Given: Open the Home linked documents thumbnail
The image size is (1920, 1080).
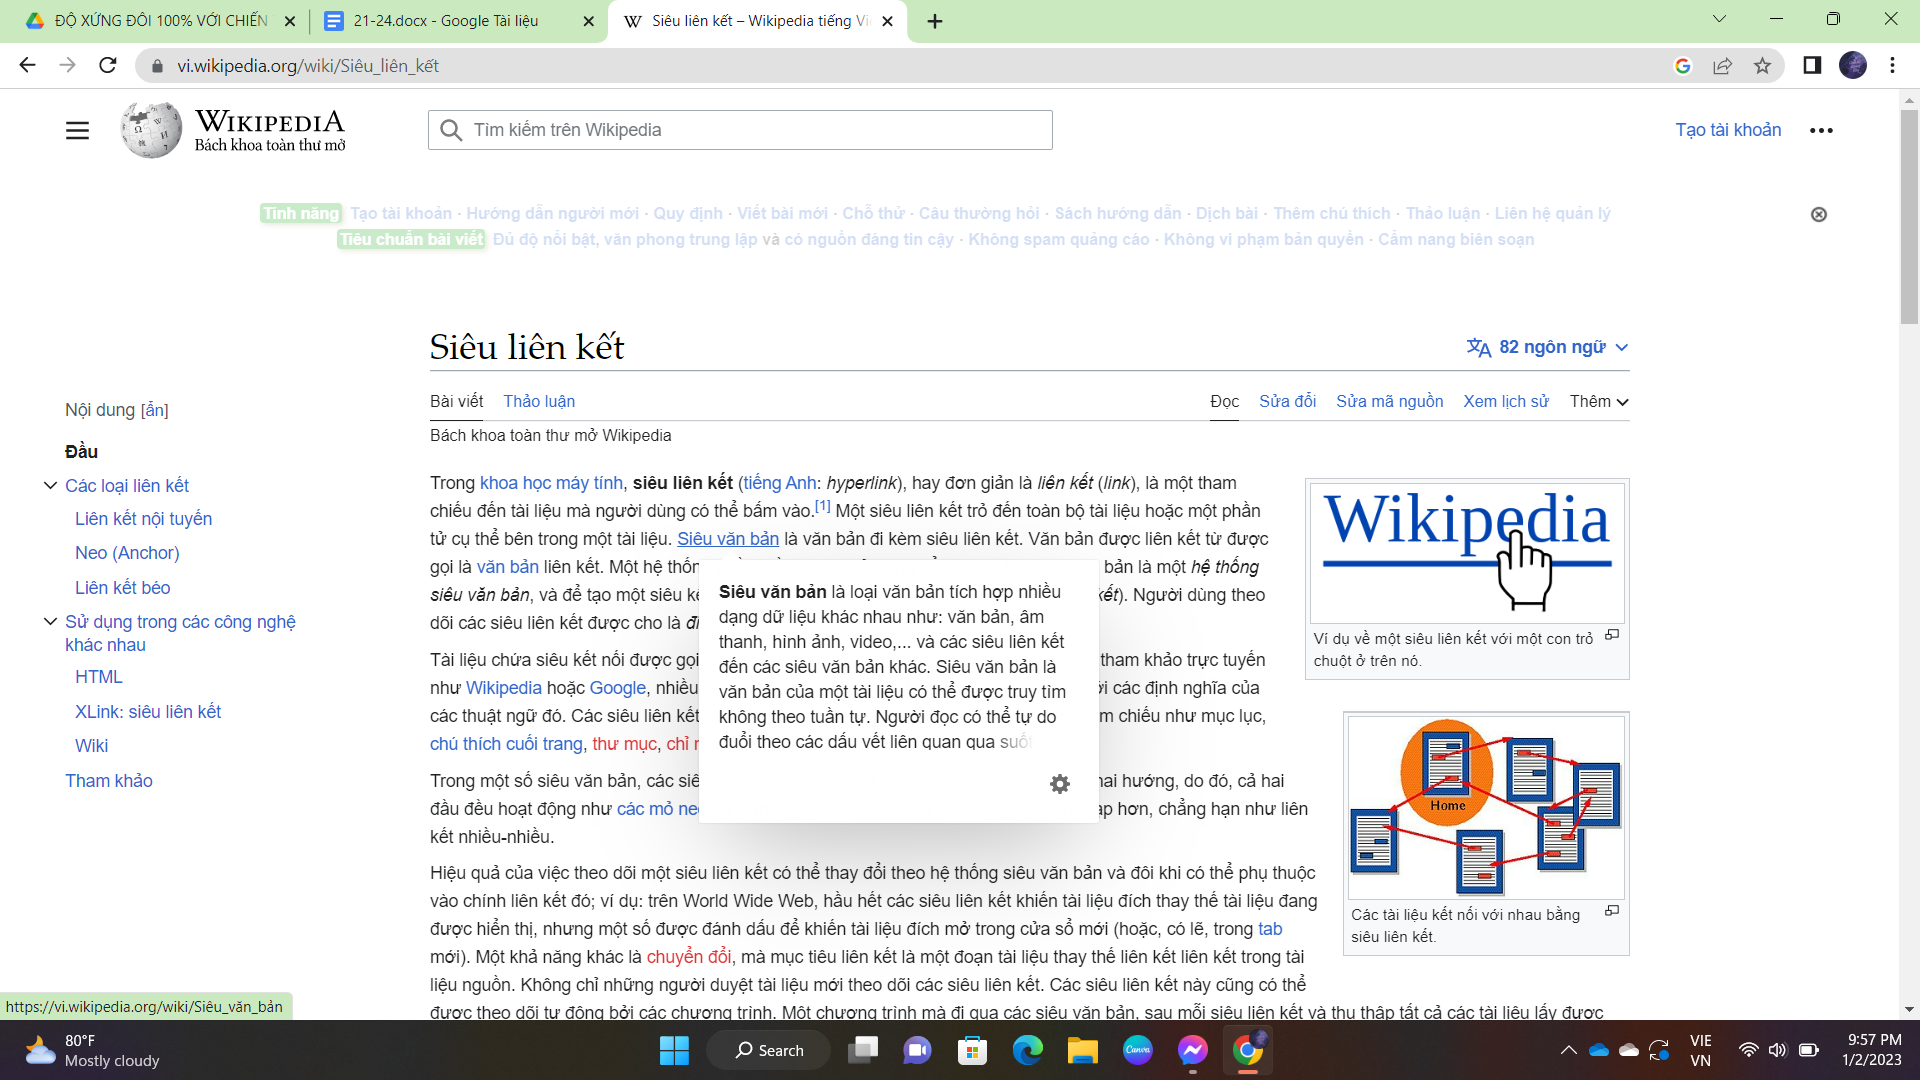Looking at the screenshot, I should point(1486,807).
